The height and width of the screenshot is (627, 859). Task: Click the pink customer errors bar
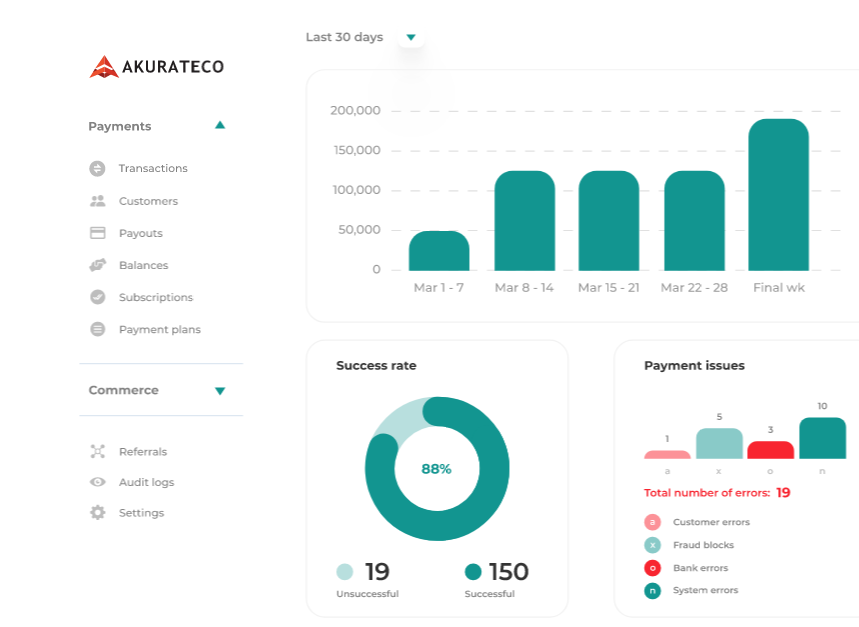(x=667, y=455)
